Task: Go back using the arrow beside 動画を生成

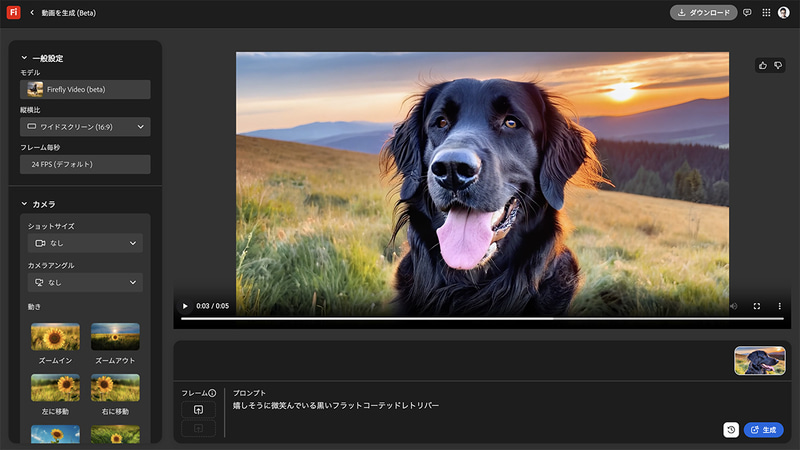Action: pyautogui.click(x=32, y=13)
